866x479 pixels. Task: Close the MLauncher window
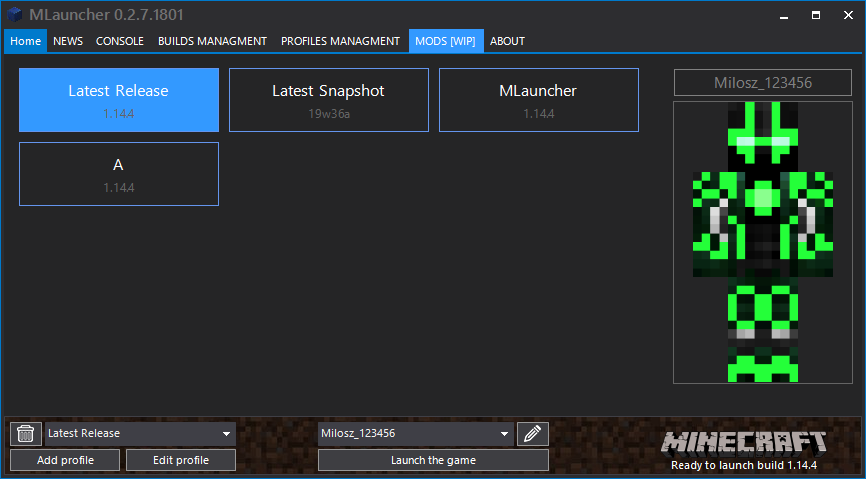pos(848,15)
